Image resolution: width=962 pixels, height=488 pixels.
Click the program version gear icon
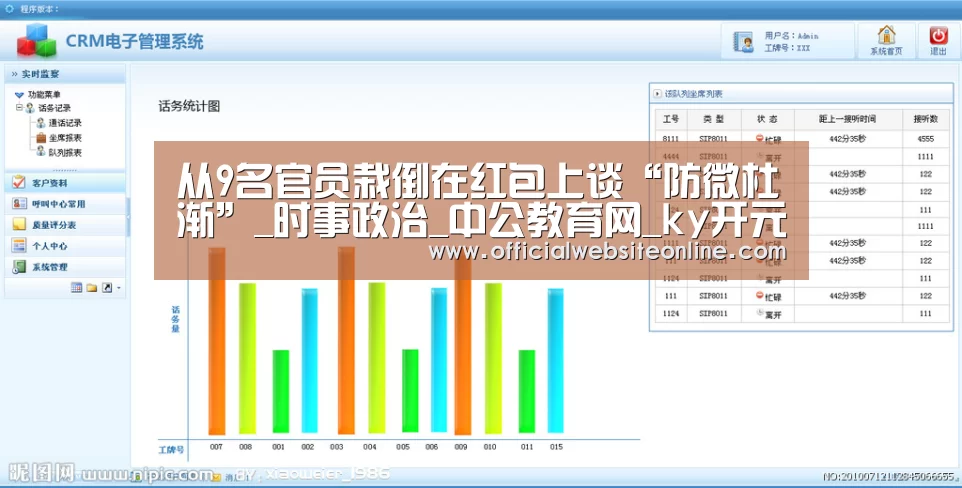click(x=9, y=9)
